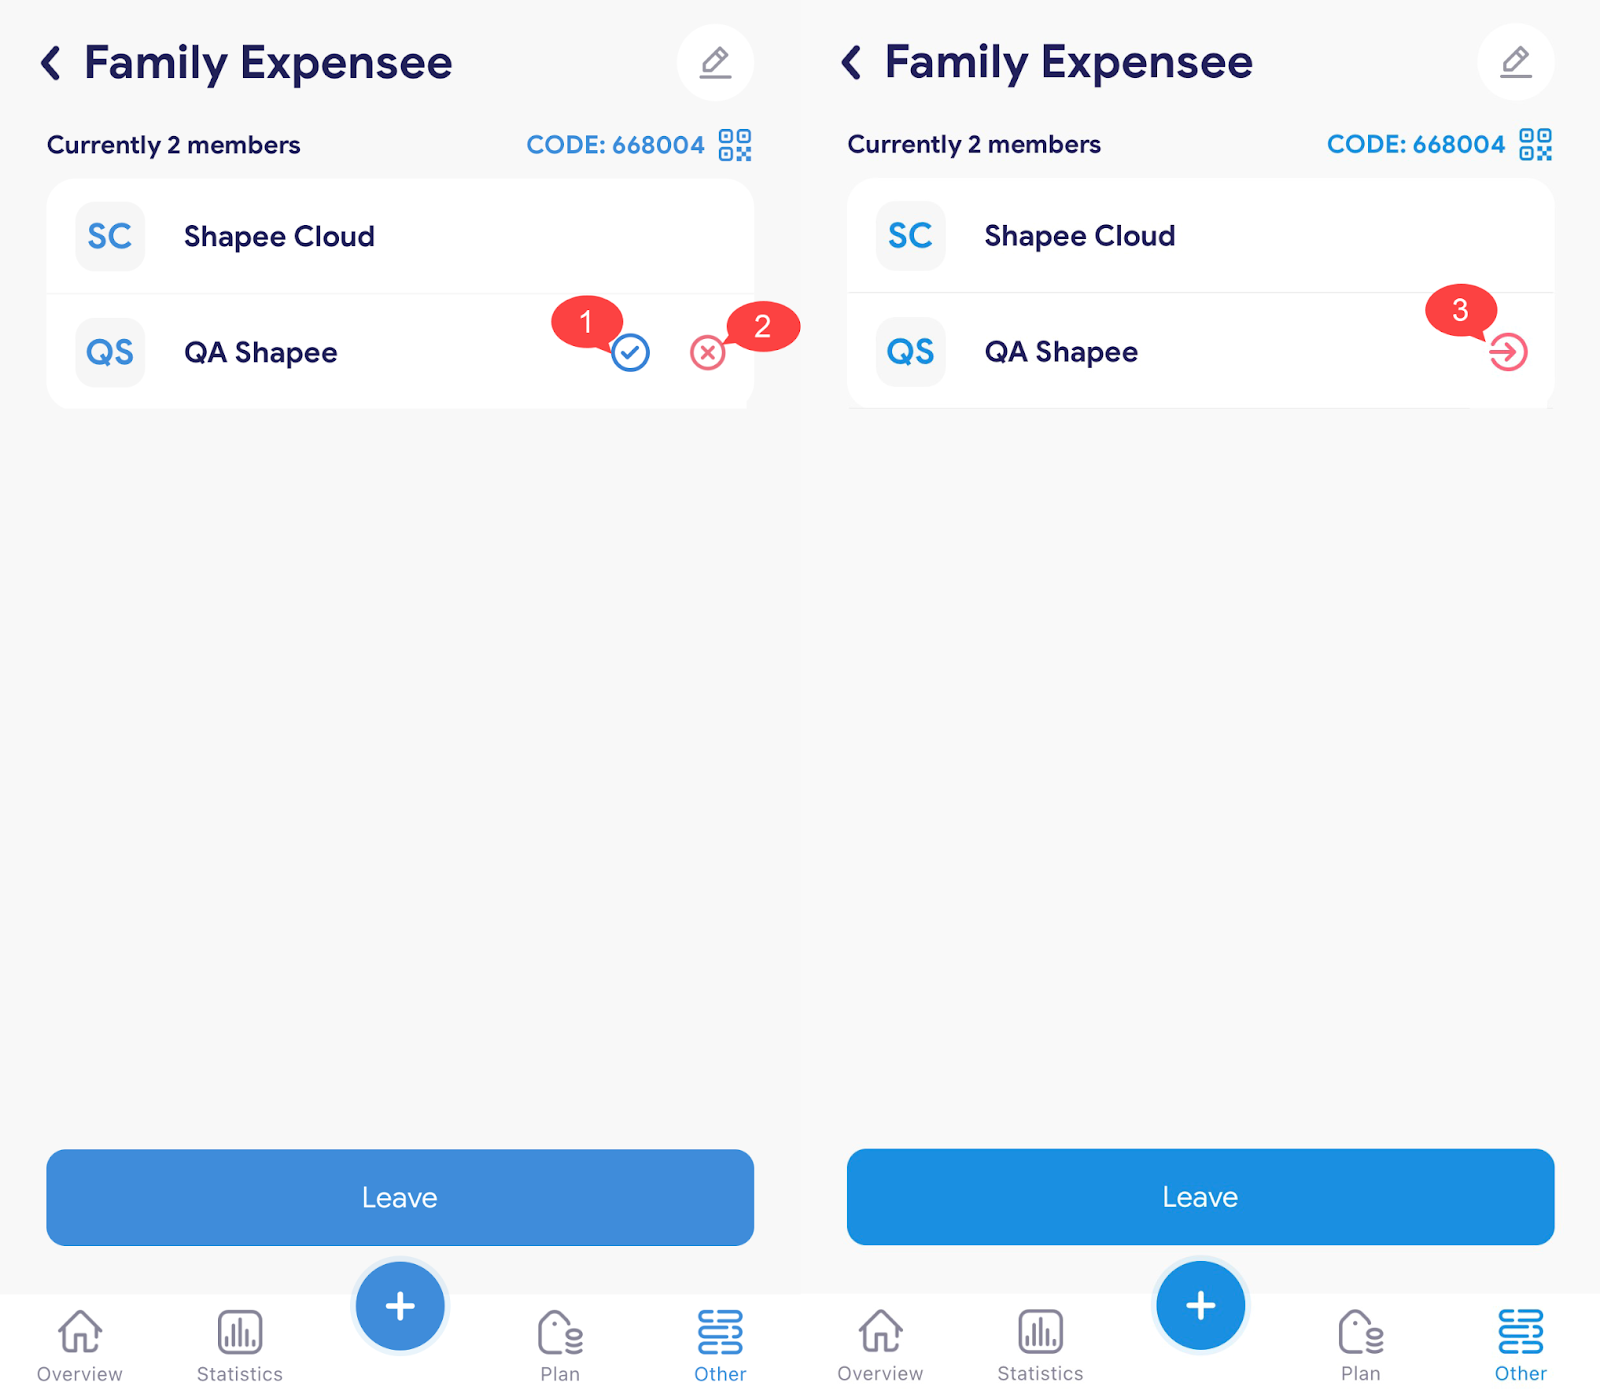The width and height of the screenshot is (1600, 1389).
Task: Tap the blue plus add button on the right screen
Action: (1201, 1305)
